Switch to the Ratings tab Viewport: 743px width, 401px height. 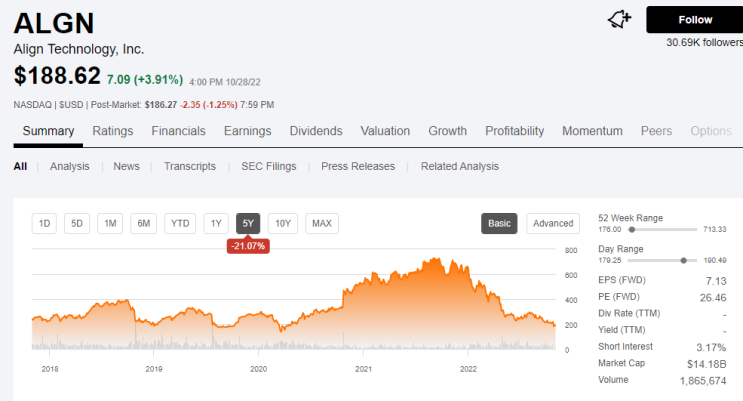pos(113,131)
